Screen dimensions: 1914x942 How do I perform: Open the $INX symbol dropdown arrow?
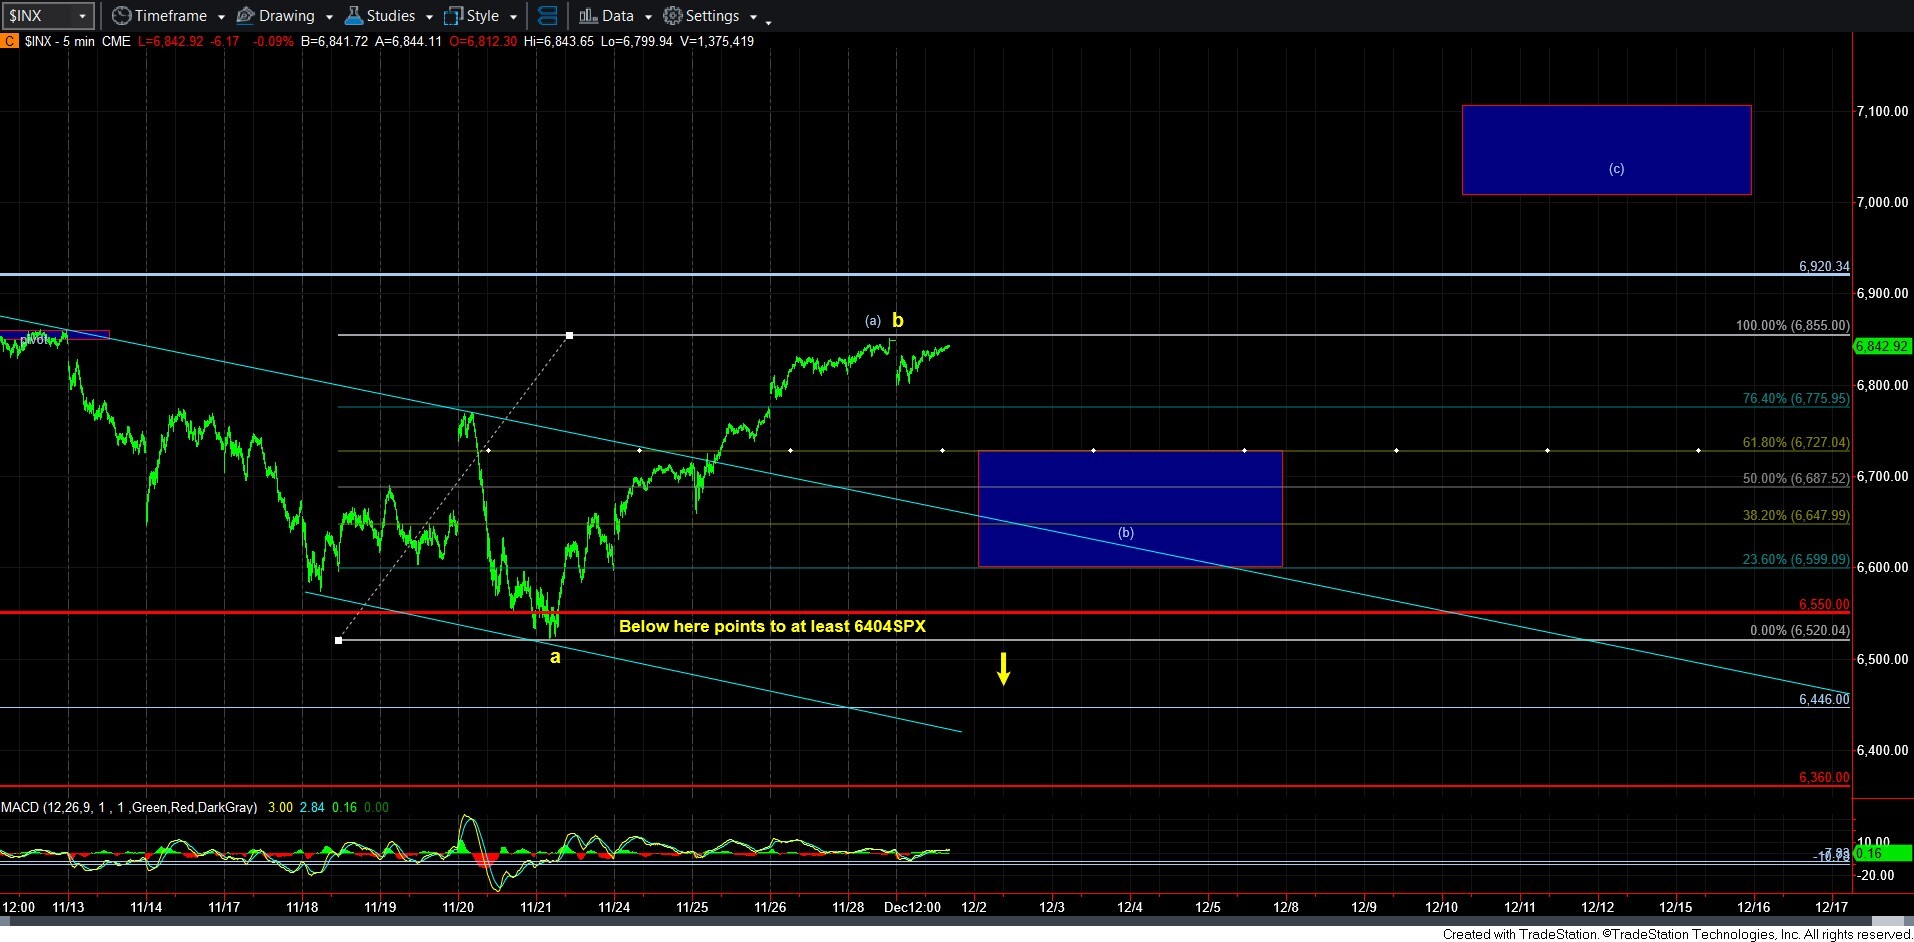pyautogui.click(x=82, y=16)
